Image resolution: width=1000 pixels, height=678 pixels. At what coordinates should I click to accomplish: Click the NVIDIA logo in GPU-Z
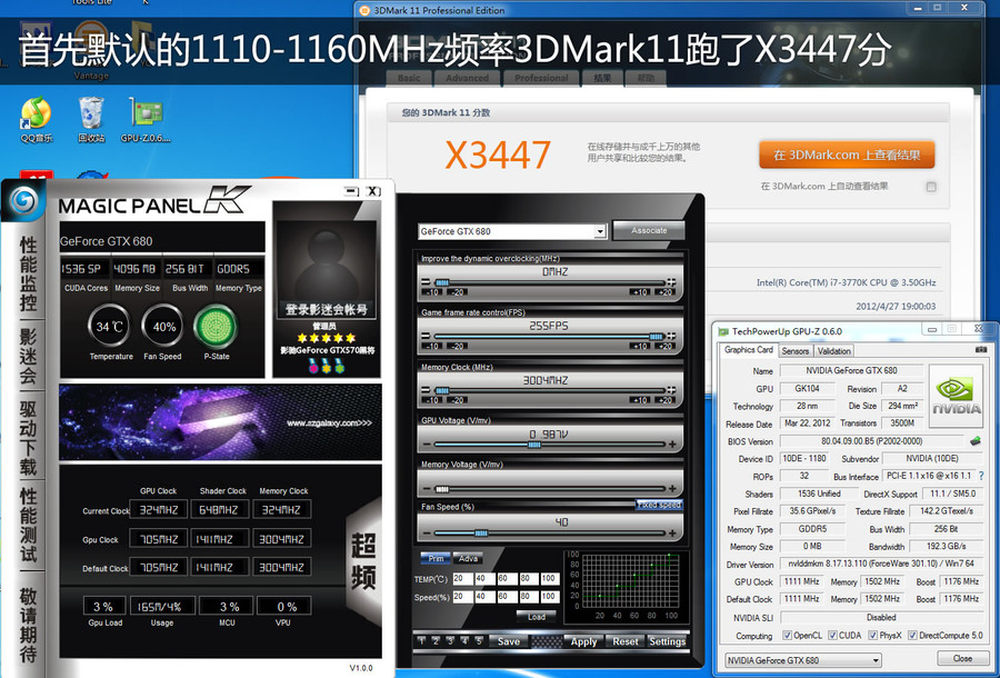point(955,396)
